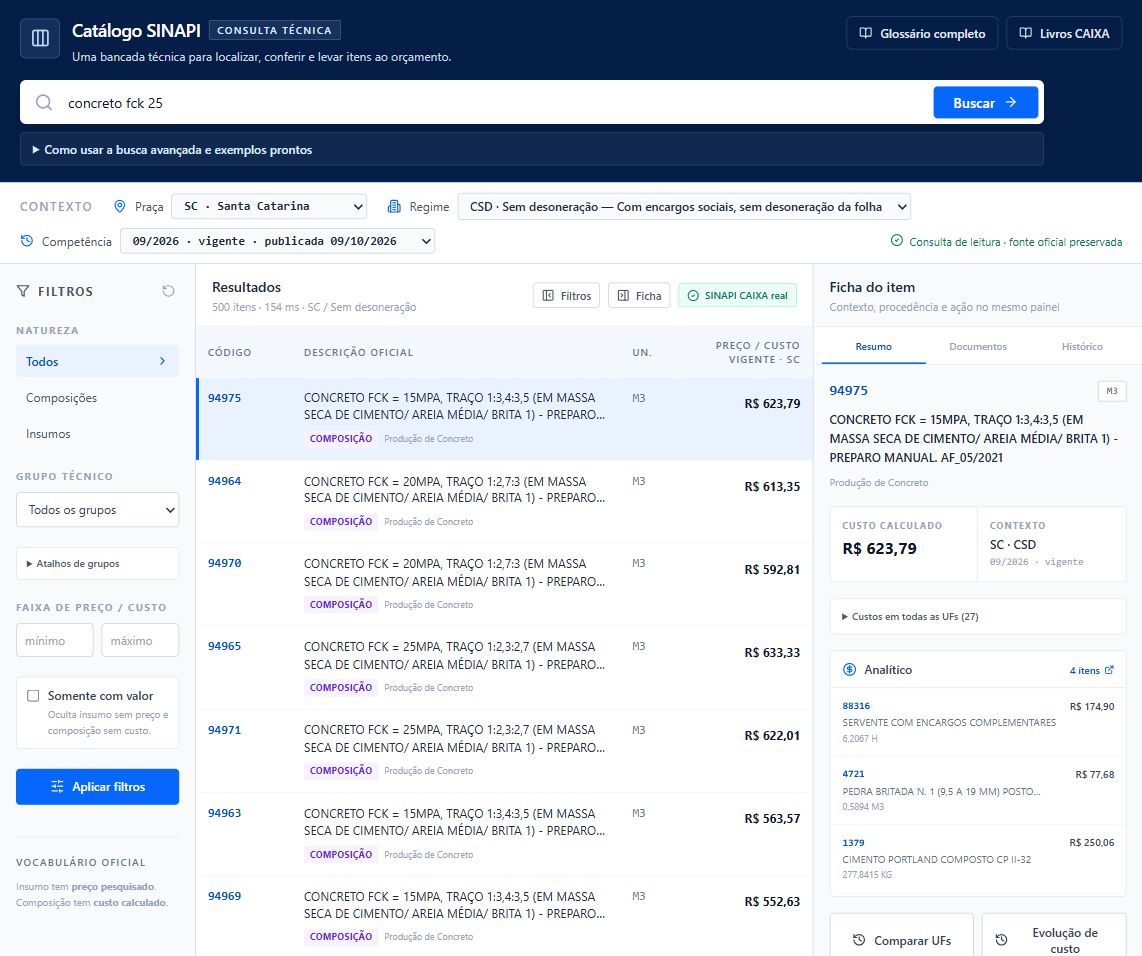Click the mínimo price field
The height and width of the screenshot is (956, 1142).
pyautogui.click(x=55, y=641)
